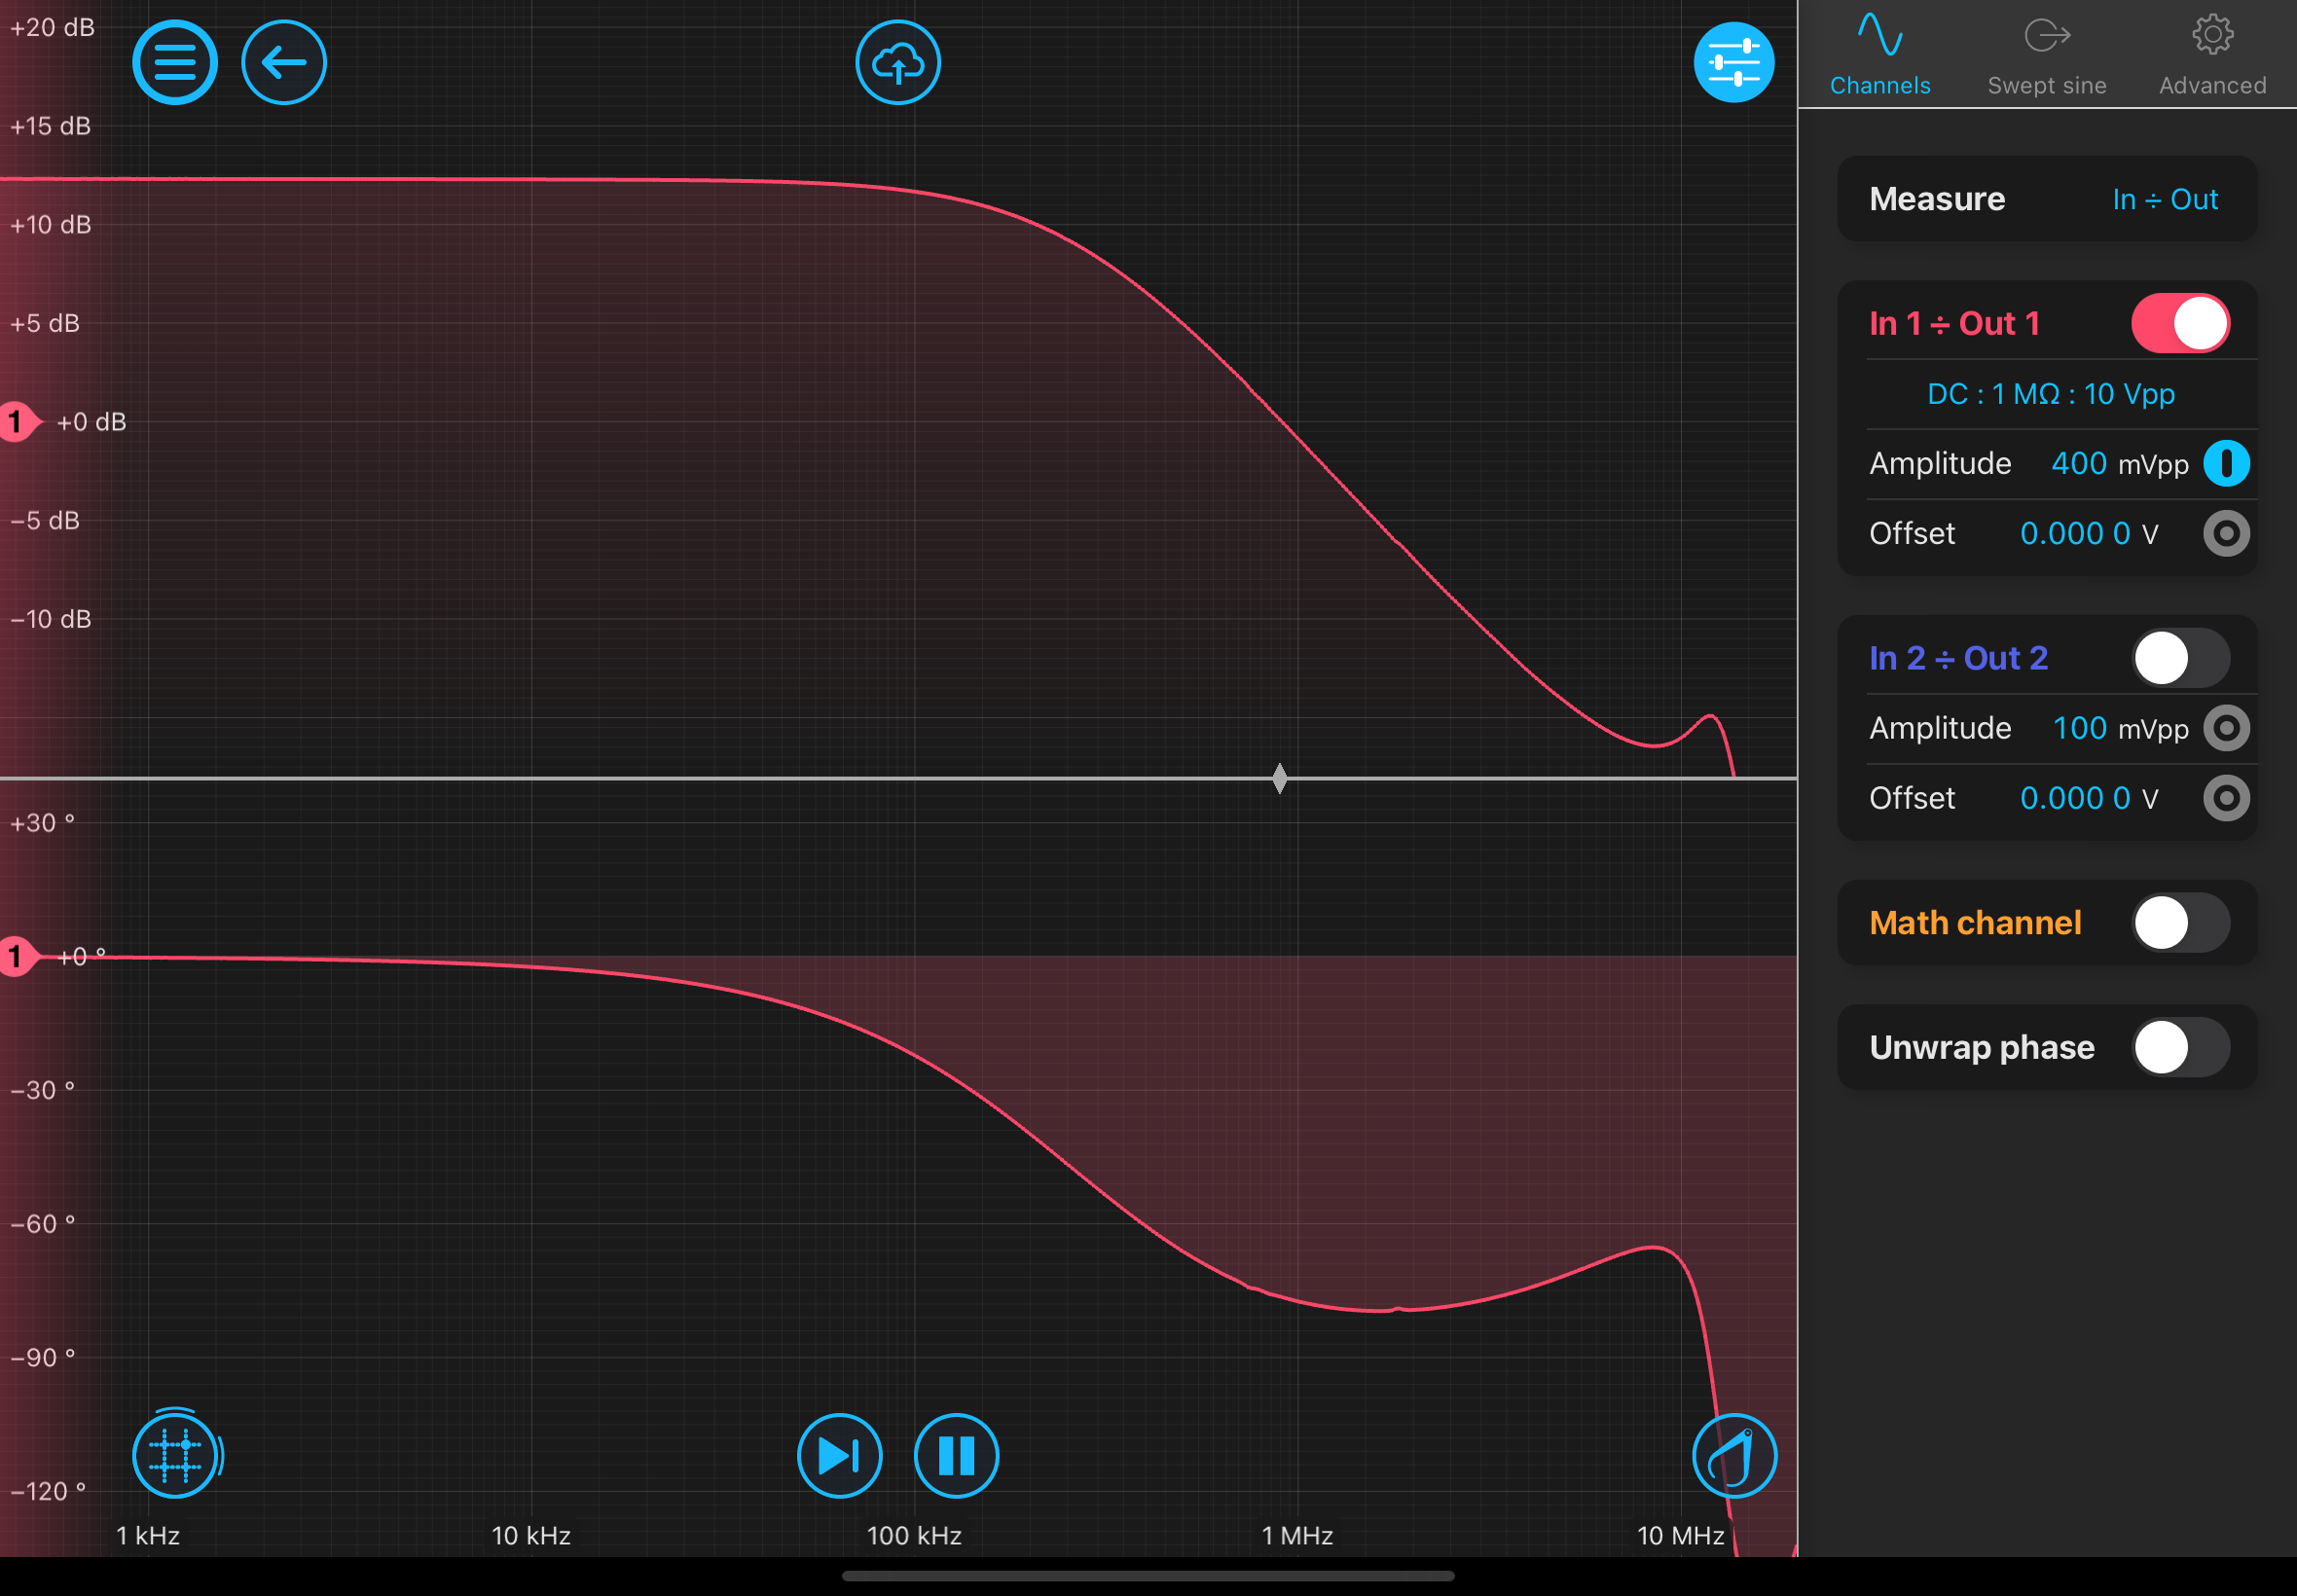Turn on the Math channel

pyautogui.click(x=2180, y=922)
